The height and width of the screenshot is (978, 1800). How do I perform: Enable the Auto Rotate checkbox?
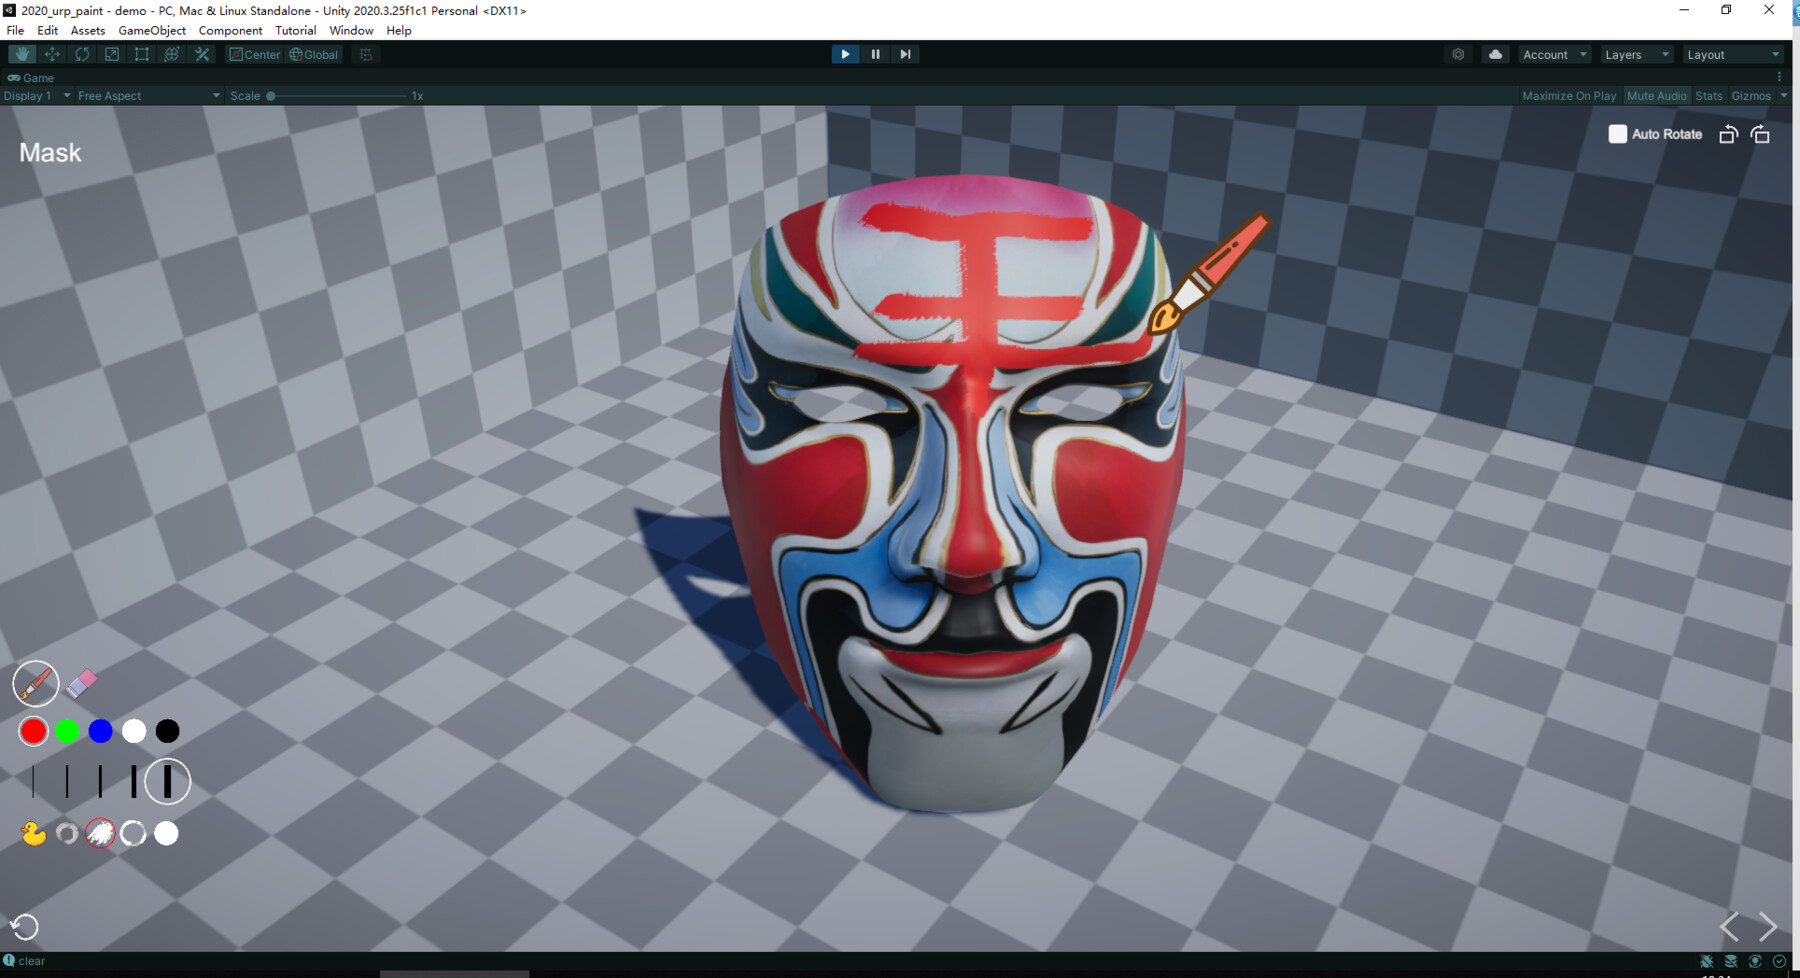[1616, 133]
